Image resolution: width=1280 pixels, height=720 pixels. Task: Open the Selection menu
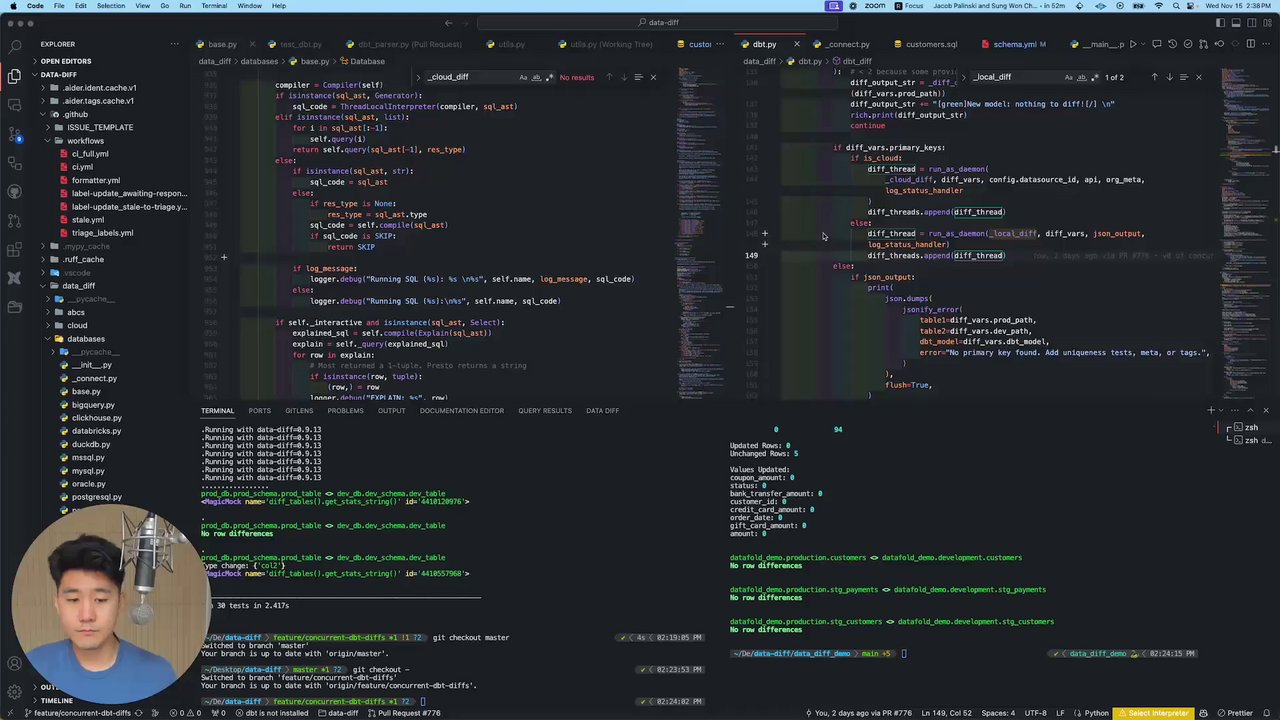(111, 6)
